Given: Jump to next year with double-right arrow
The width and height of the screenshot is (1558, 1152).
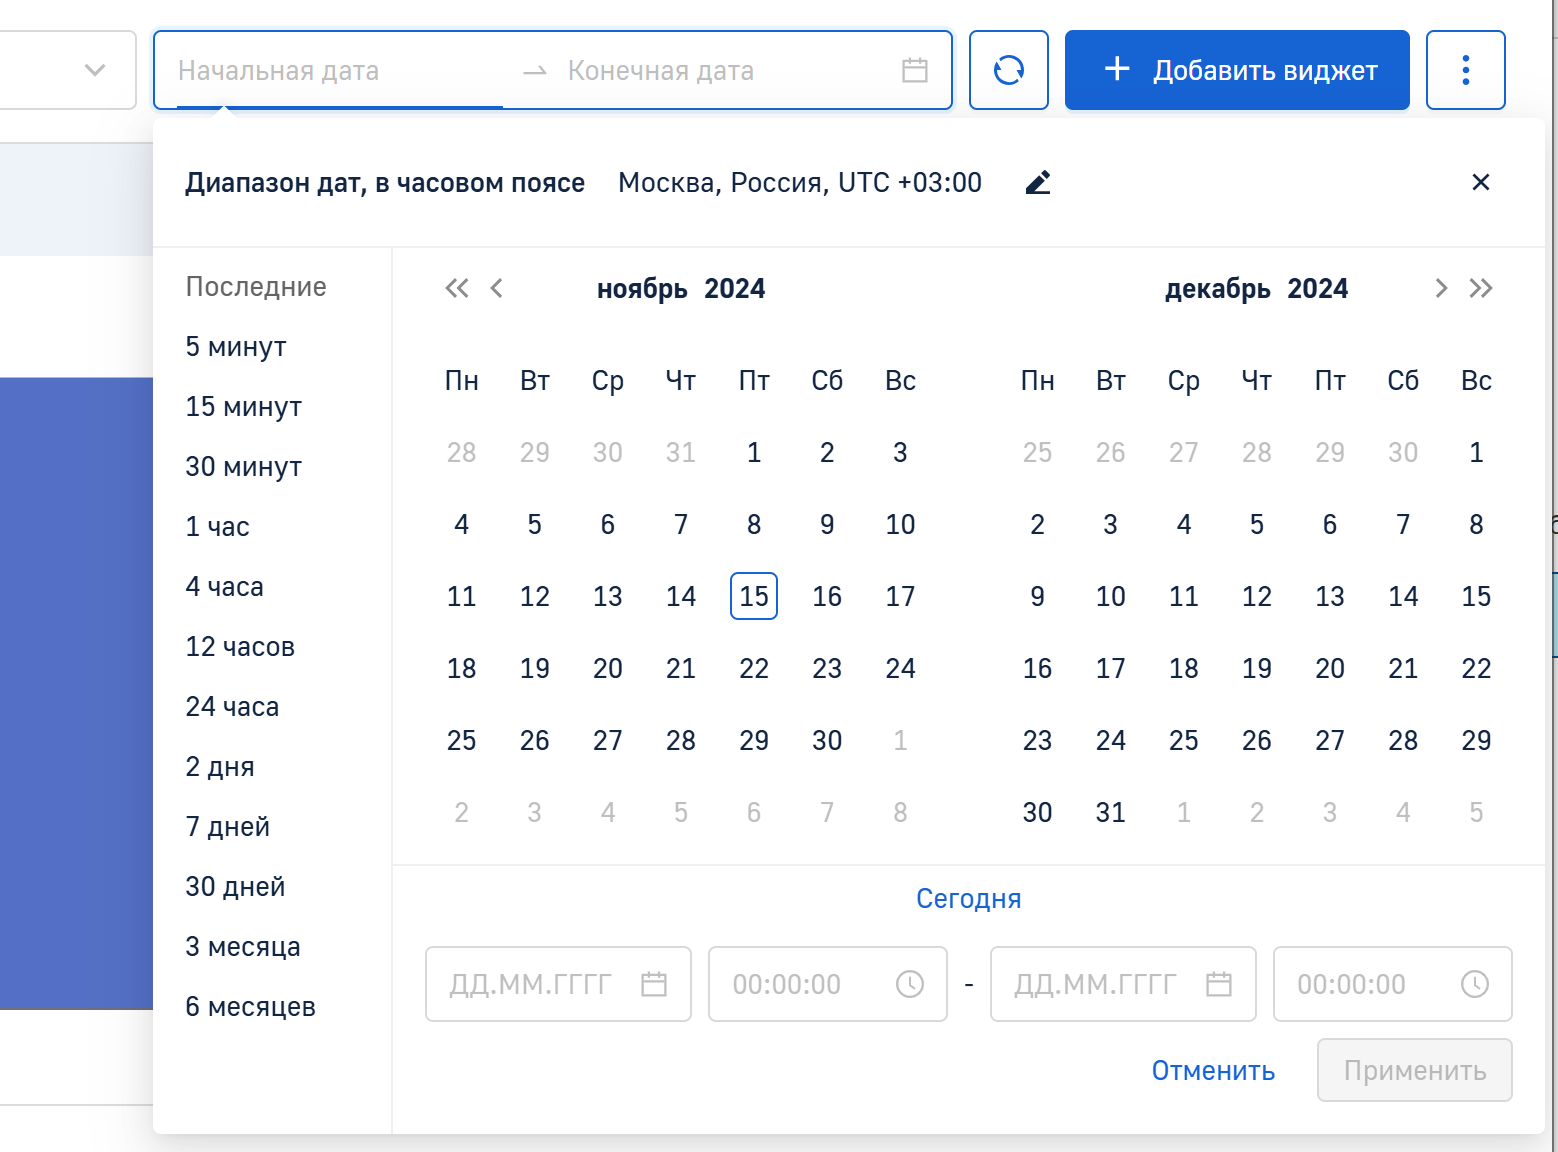Looking at the screenshot, I should tap(1481, 289).
